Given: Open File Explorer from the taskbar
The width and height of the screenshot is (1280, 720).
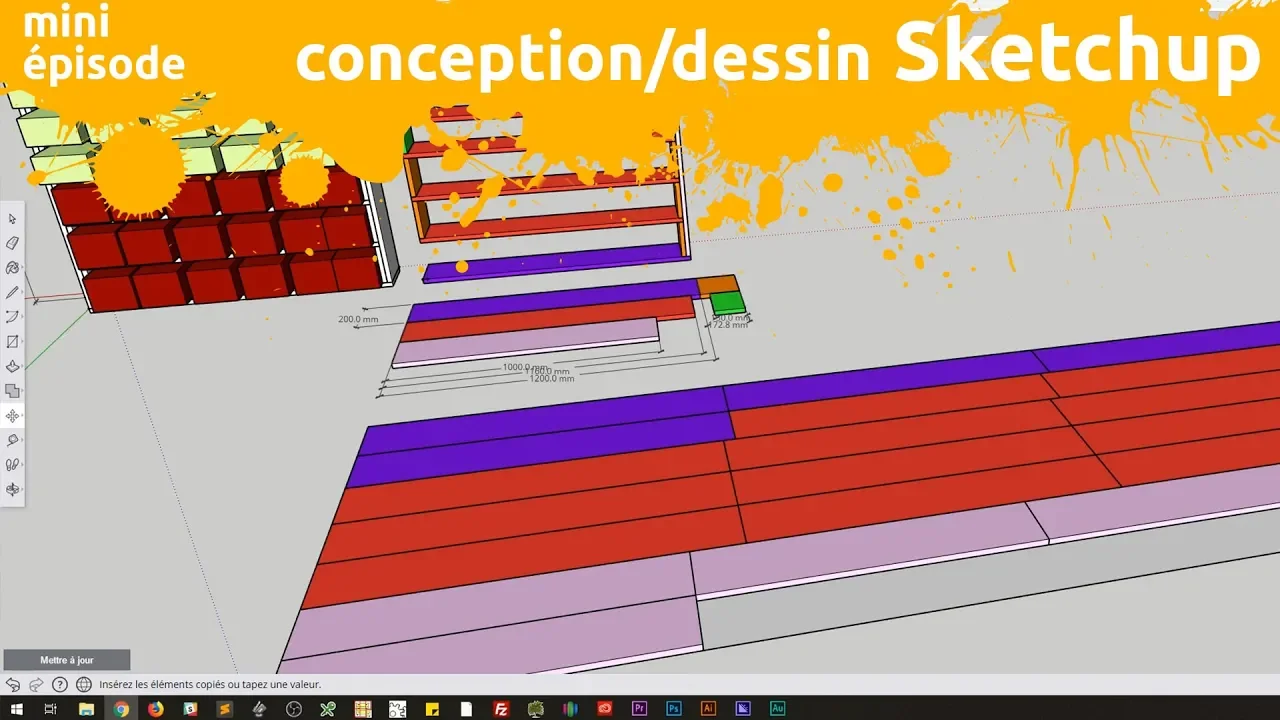Looking at the screenshot, I should (86, 709).
